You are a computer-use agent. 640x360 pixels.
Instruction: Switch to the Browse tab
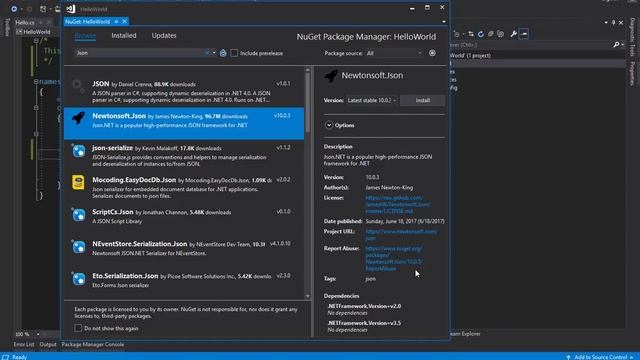pyautogui.click(x=85, y=36)
